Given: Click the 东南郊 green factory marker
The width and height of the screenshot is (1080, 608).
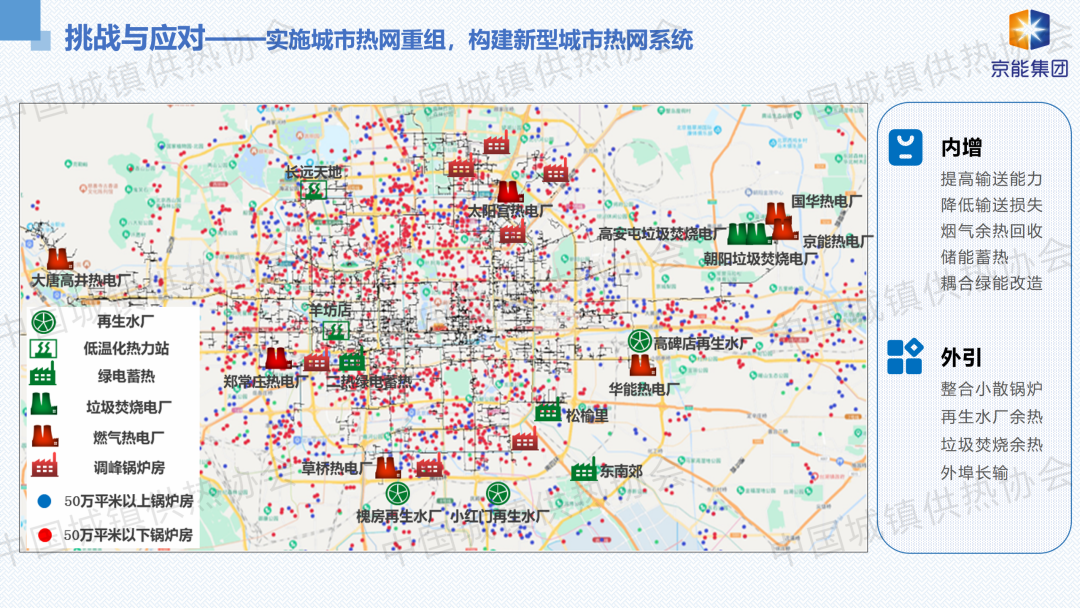Looking at the screenshot, I should pos(584,469).
